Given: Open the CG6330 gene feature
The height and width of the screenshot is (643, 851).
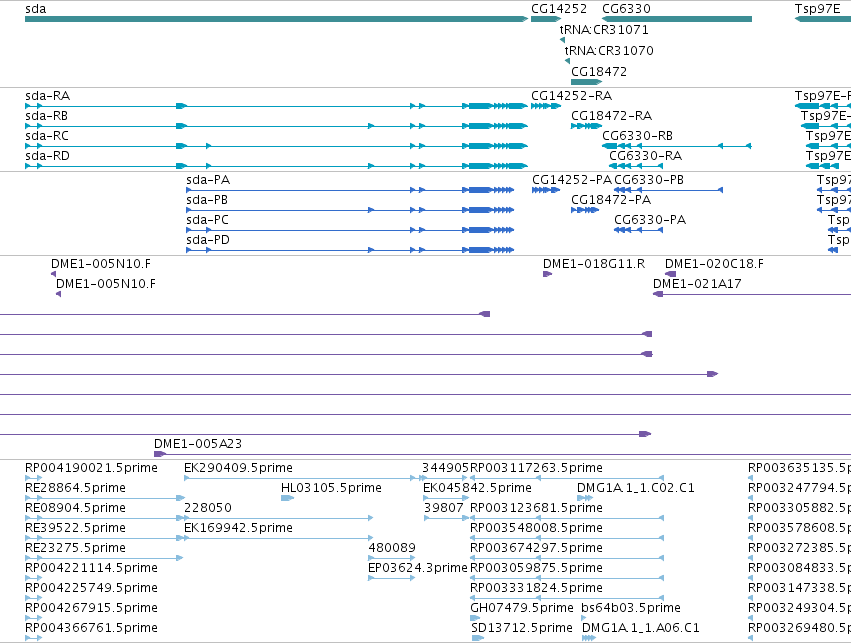Looking at the screenshot, I should (x=677, y=19).
